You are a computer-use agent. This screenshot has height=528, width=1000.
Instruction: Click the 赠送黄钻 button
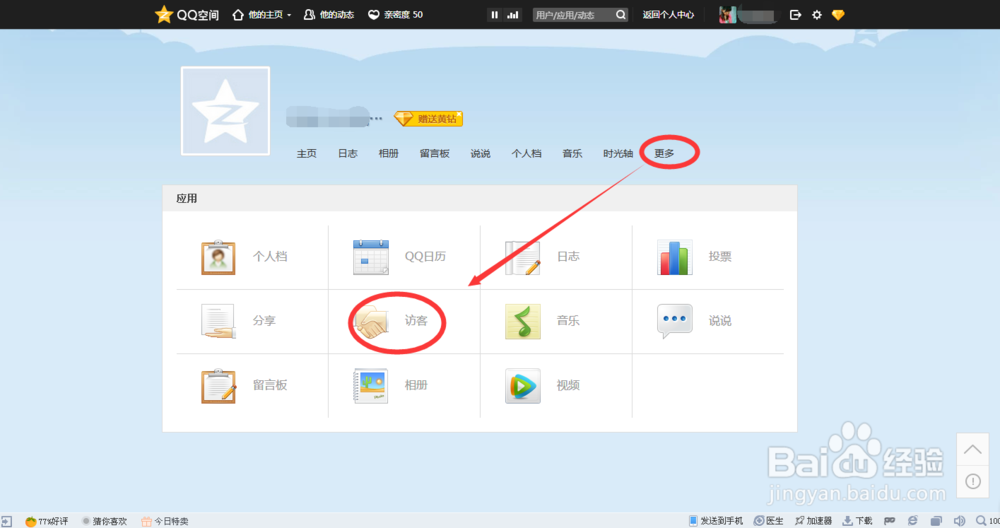point(429,119)
